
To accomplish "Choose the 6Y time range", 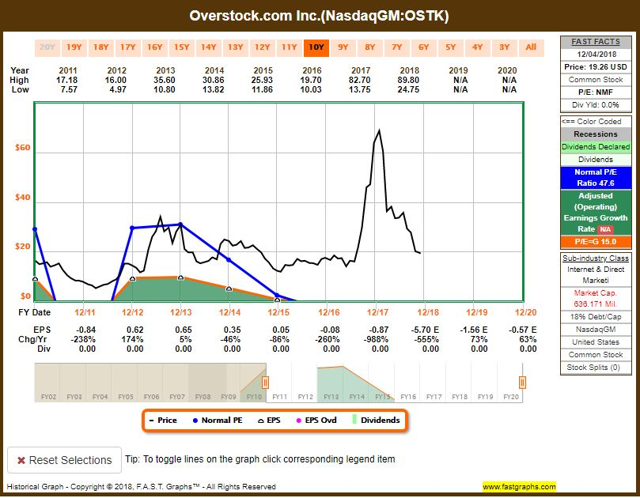I will 424,47.
